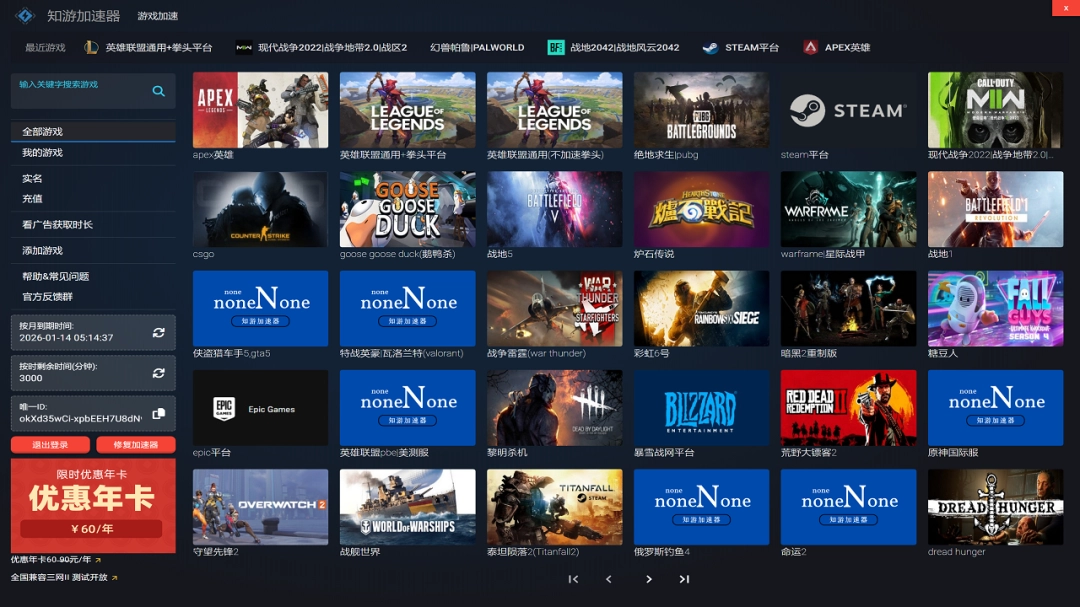Open recent game APEX英雄 shortcut

point(836,47)
